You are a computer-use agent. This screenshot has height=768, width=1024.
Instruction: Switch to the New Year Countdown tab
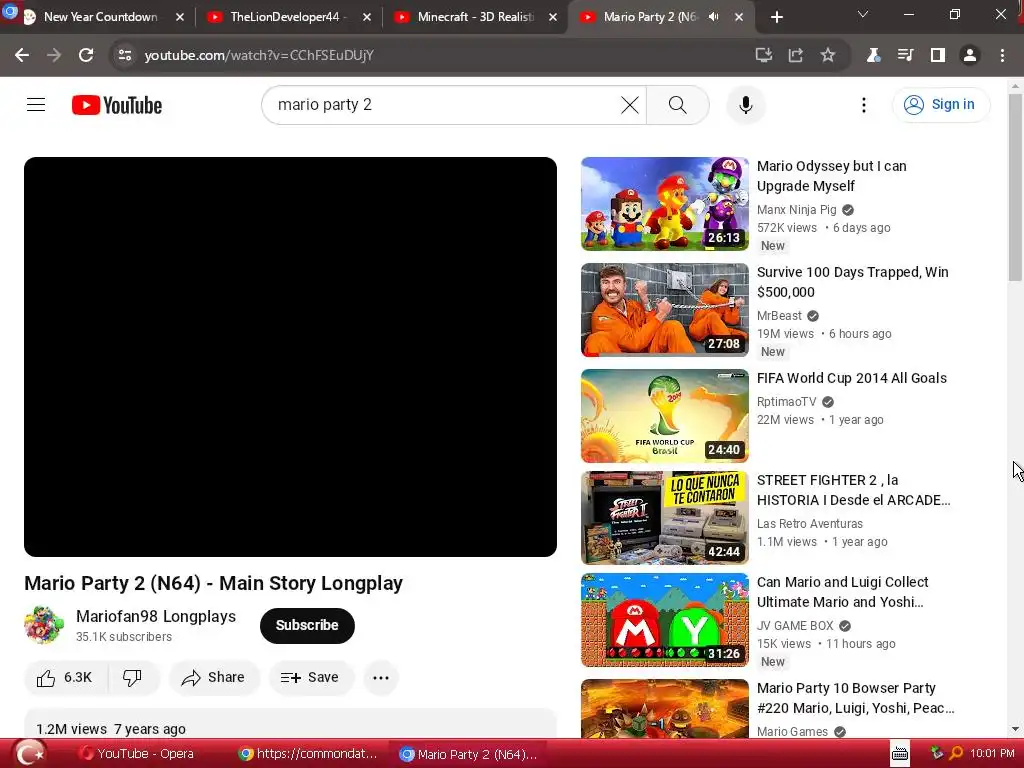tap(100, 17)
